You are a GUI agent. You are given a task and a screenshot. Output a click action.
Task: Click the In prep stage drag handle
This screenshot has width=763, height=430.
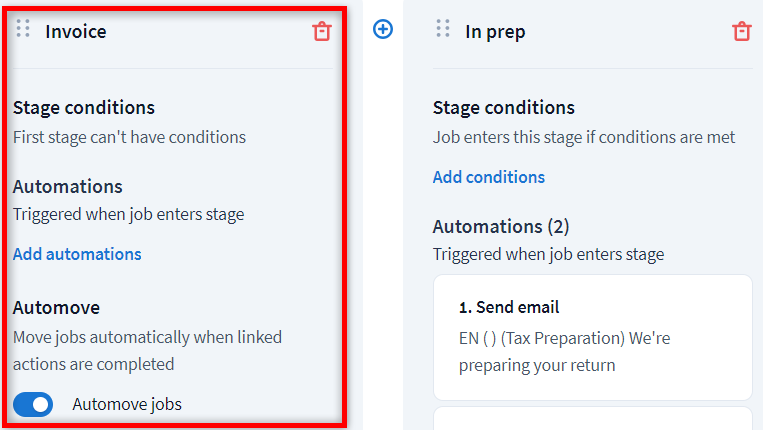click(443, 29)
